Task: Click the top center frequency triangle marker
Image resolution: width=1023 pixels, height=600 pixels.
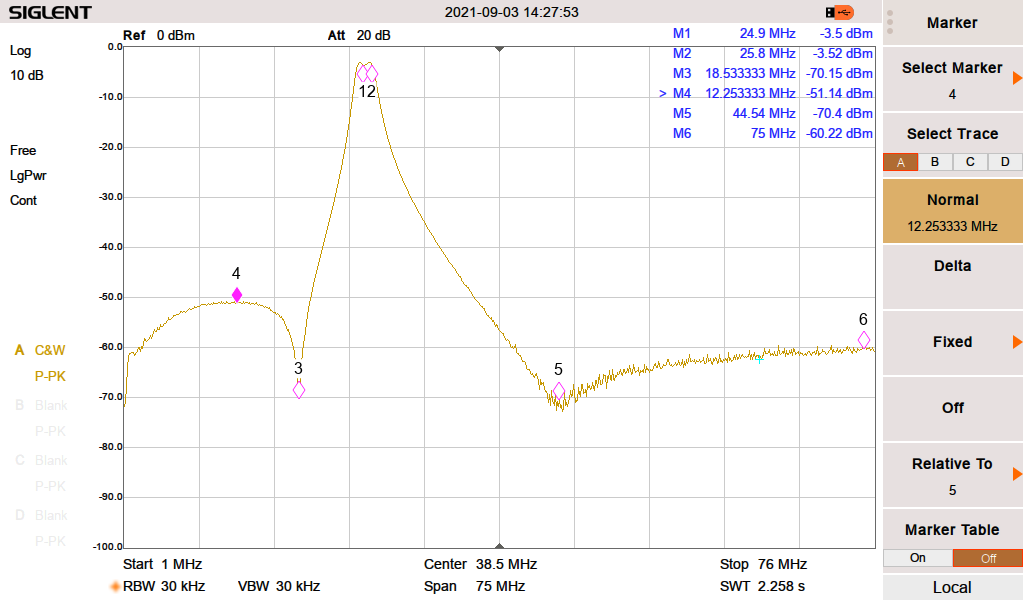Action: click(500, 49)
